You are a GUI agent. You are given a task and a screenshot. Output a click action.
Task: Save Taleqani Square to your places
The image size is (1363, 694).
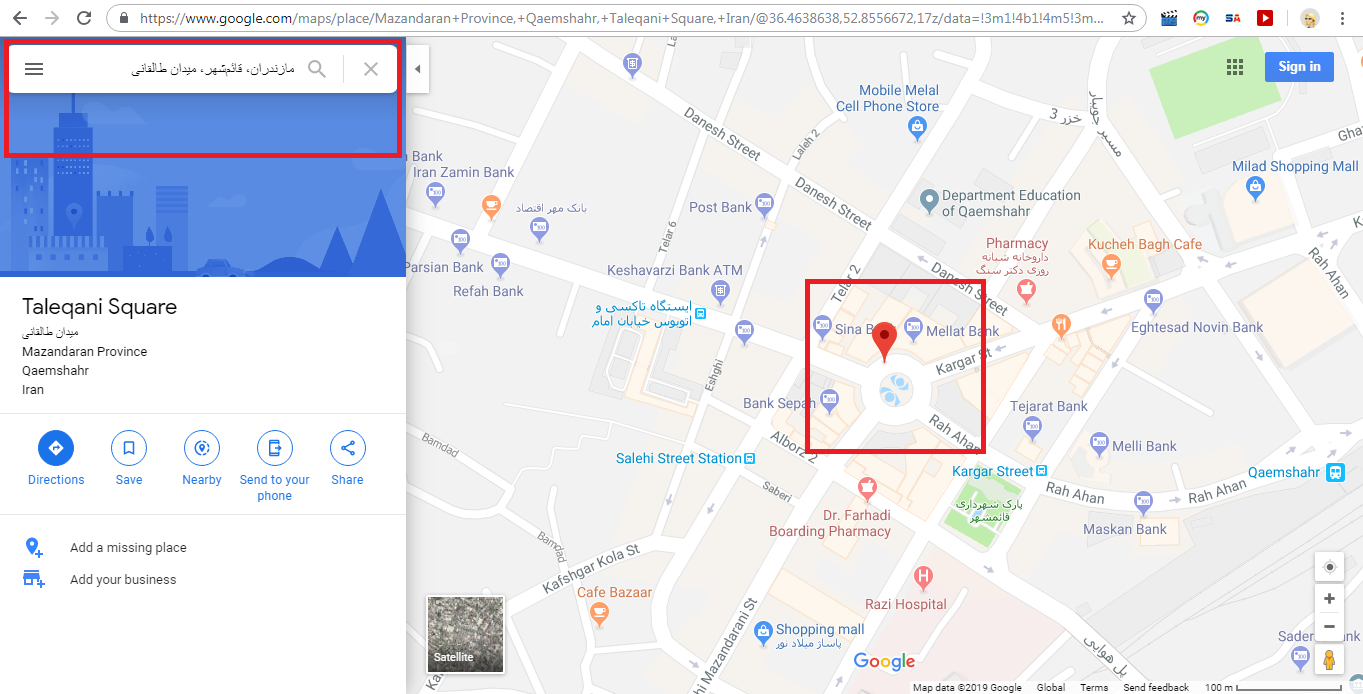(129, 448)
